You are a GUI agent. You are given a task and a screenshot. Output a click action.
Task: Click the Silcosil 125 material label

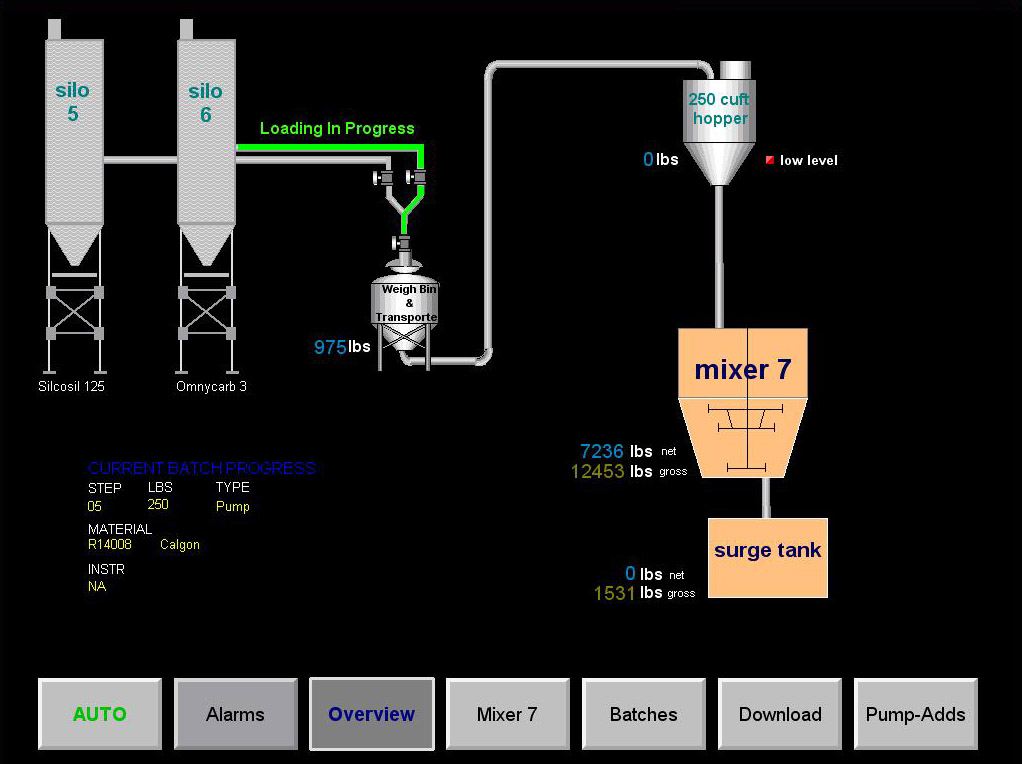coord(71,386)
